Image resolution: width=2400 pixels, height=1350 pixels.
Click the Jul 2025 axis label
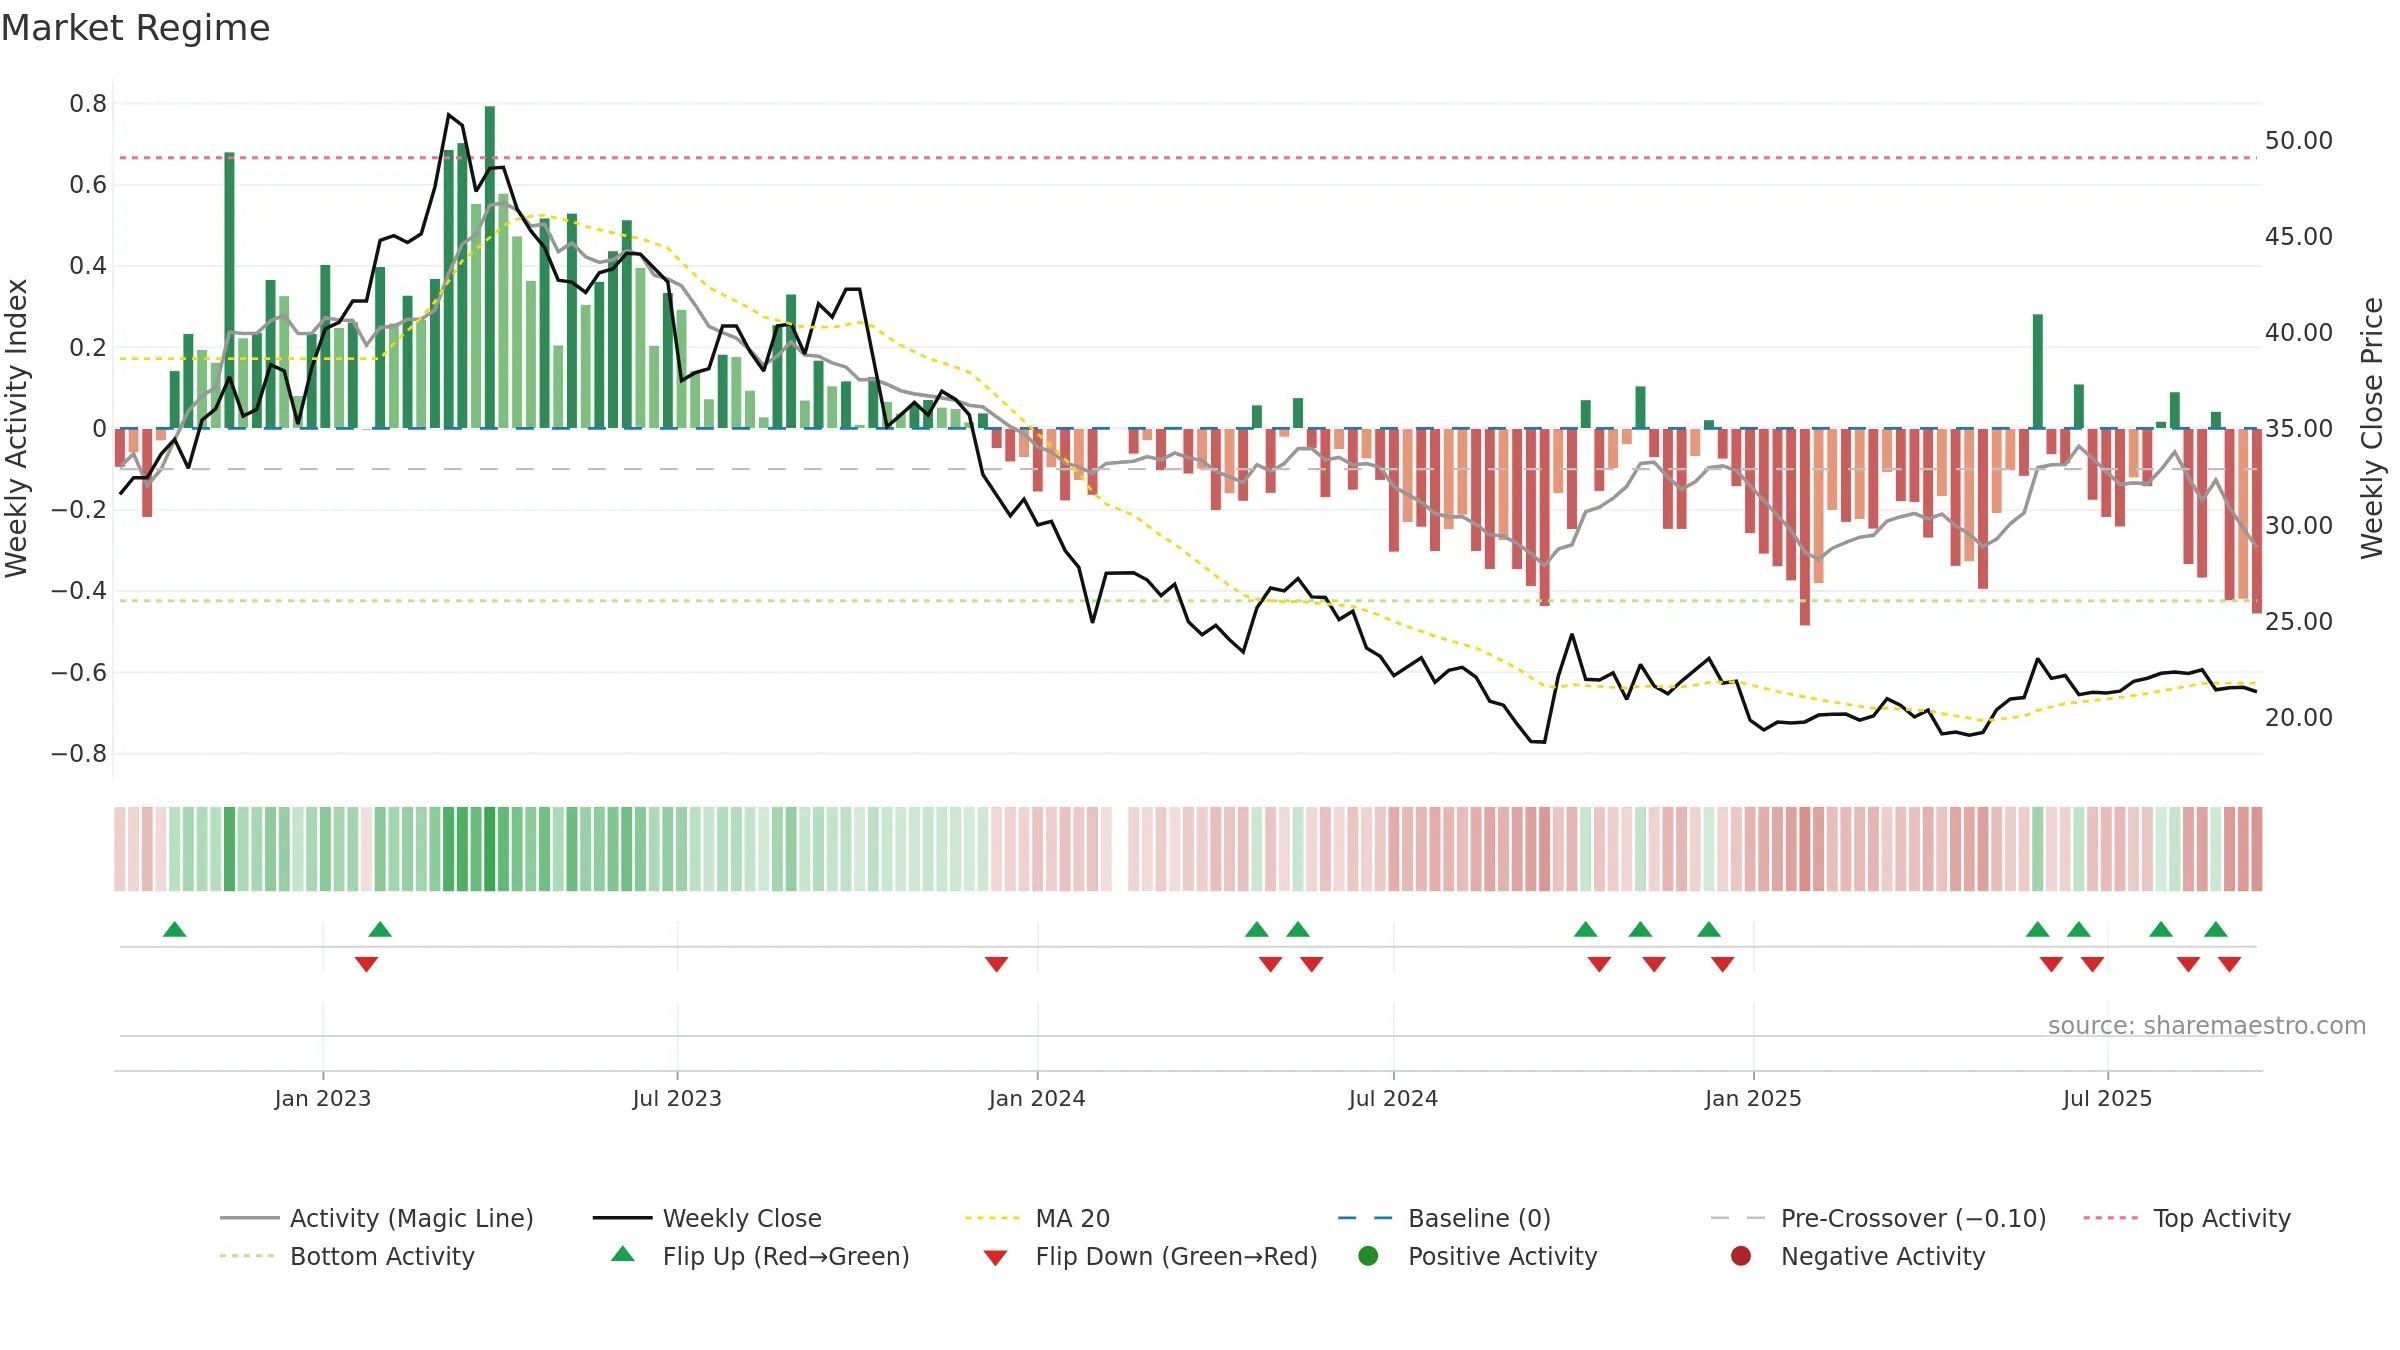coord(2107,1098)
